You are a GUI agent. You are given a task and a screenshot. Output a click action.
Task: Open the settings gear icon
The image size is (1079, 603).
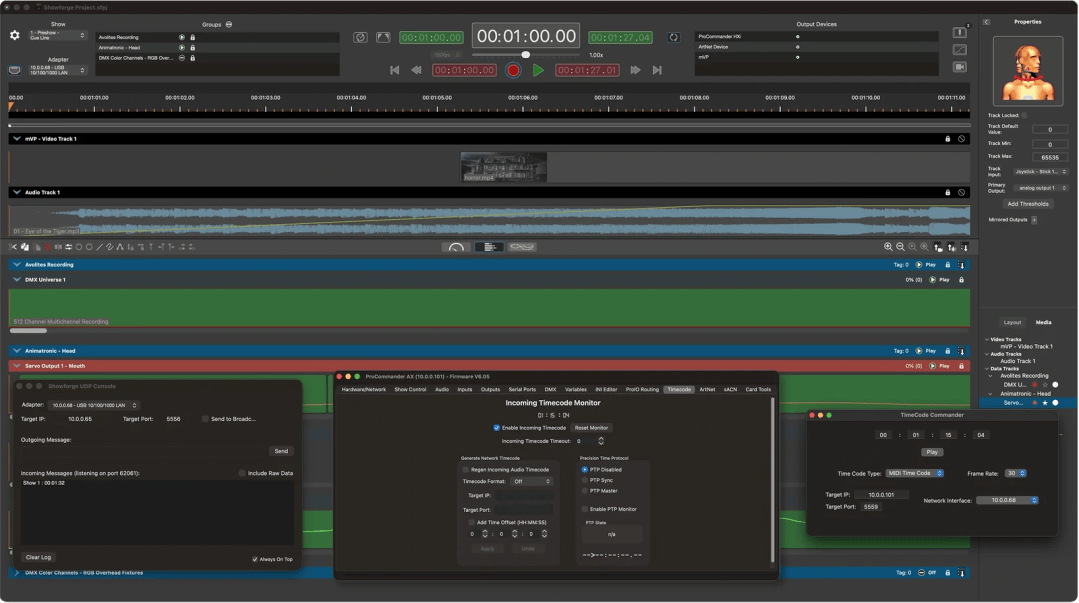point(14,35)
